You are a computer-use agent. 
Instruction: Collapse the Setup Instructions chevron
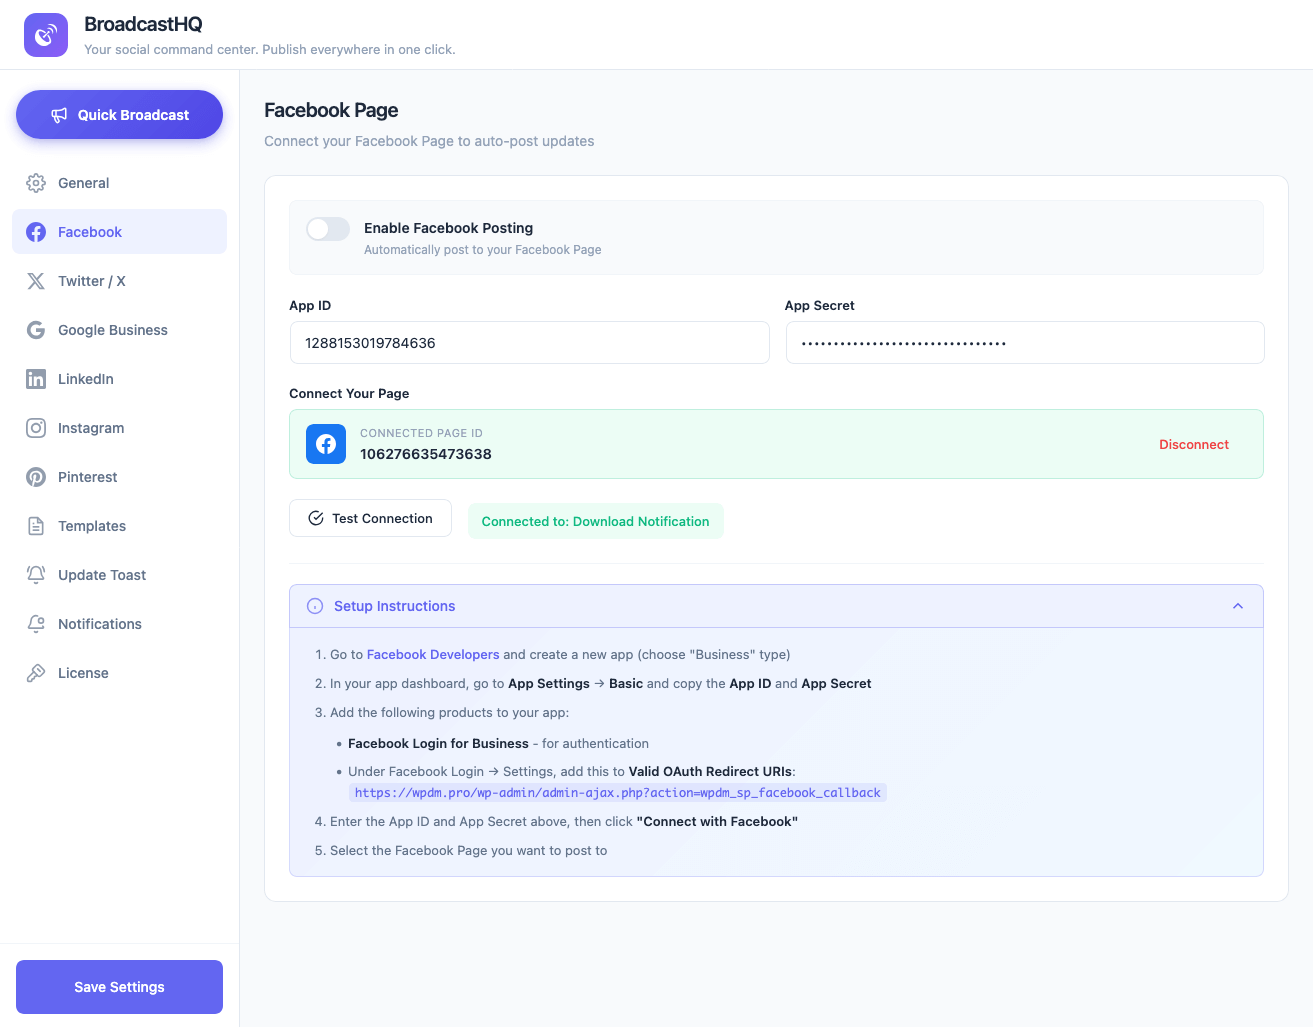click(1238, 606)
